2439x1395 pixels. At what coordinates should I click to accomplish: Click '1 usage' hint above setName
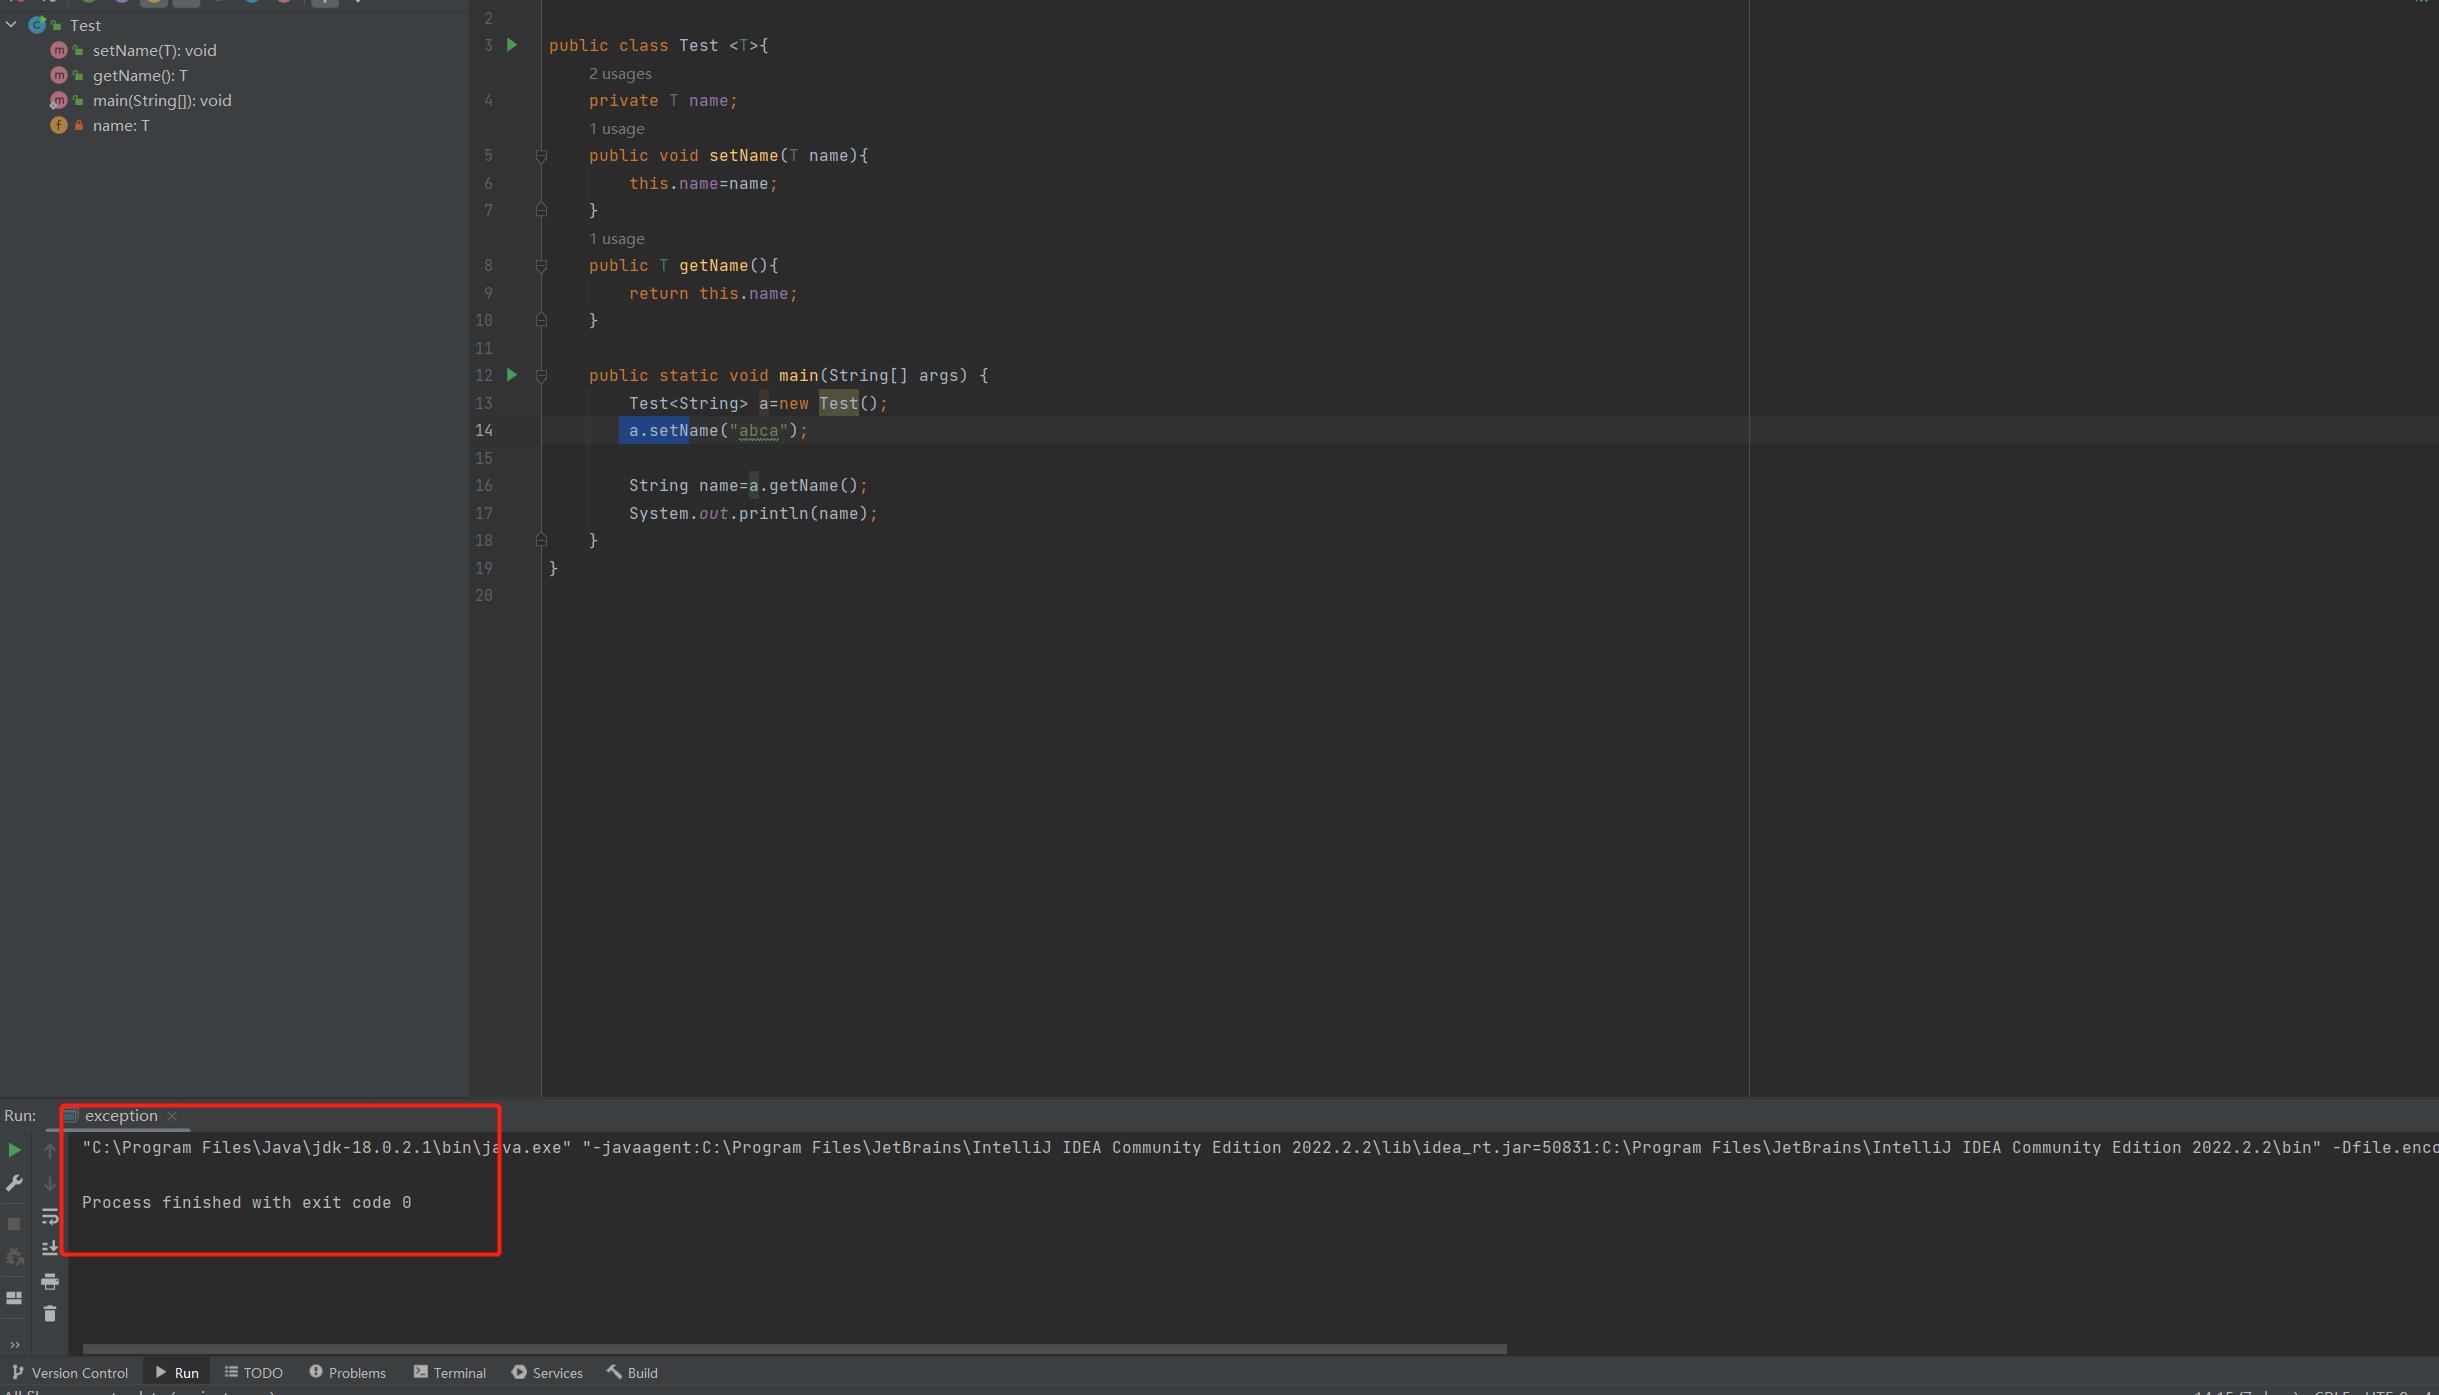pos(616,129)
